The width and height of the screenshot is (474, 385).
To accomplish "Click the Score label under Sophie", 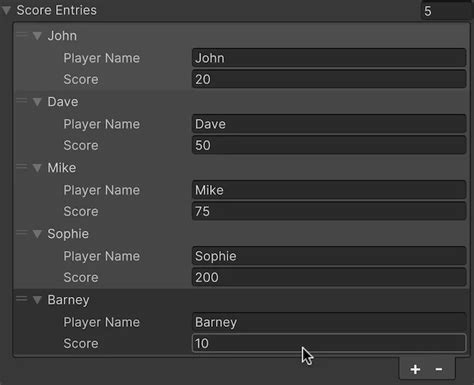I will pyautogui.click(x=81, y=277).
